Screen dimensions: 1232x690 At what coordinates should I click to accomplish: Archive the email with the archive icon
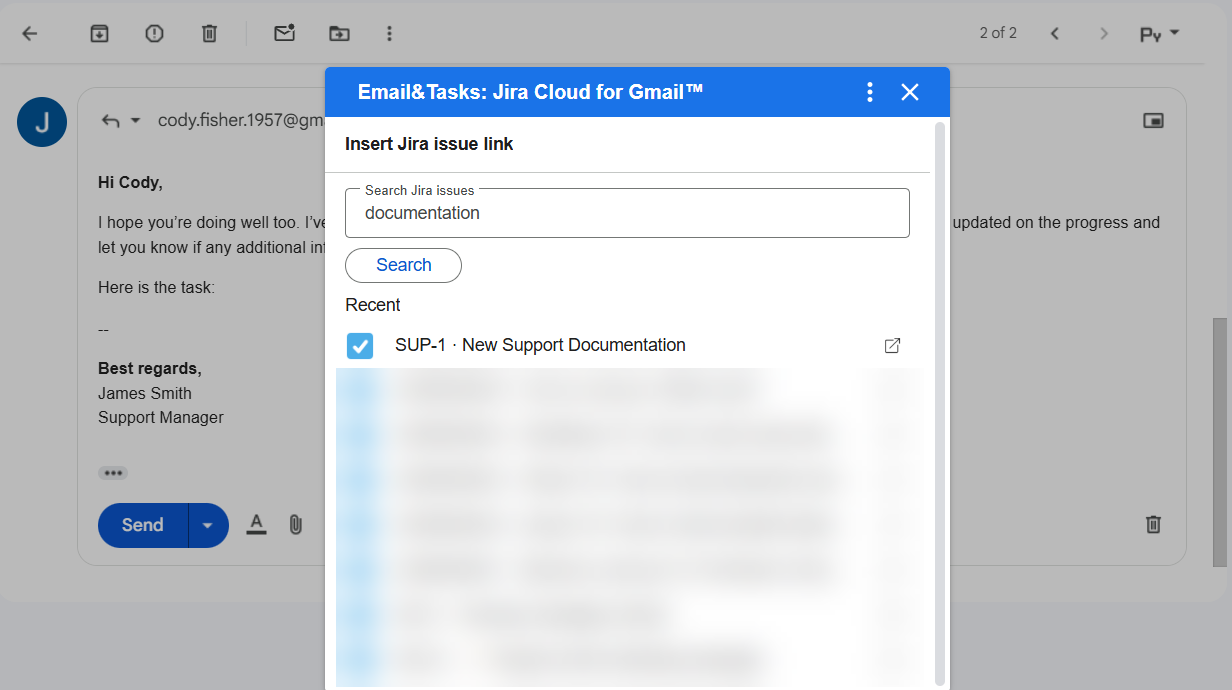[x=99, y=32]
